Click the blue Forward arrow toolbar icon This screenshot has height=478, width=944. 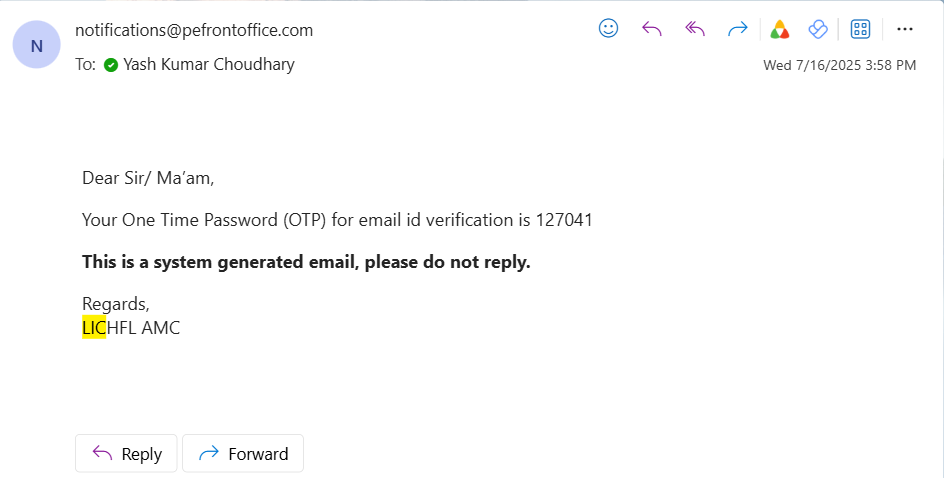pyautogui.click(x=738, y=29)
